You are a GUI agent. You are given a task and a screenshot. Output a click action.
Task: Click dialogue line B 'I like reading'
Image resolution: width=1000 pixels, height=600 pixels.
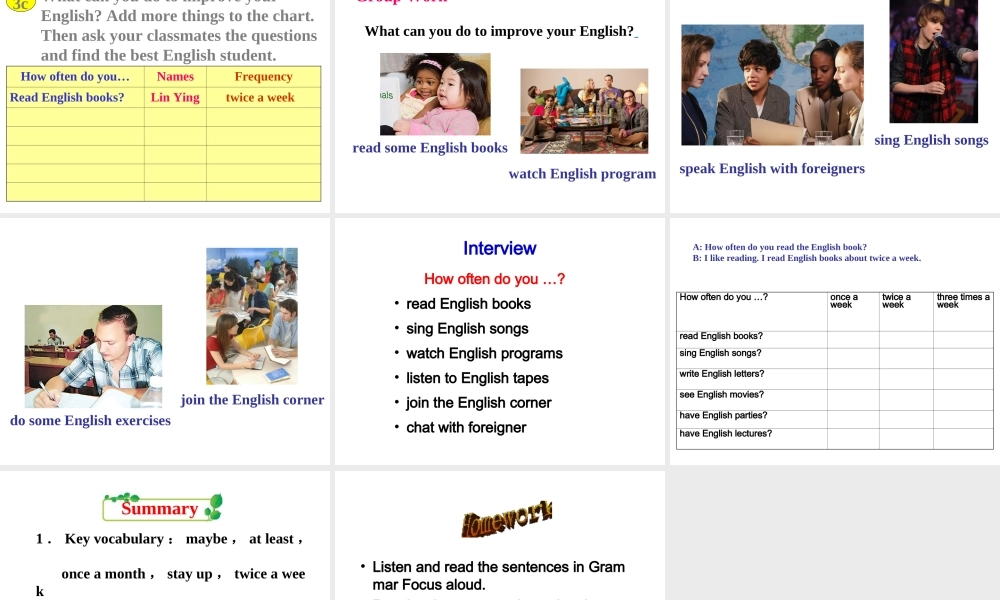coord(807,258)
